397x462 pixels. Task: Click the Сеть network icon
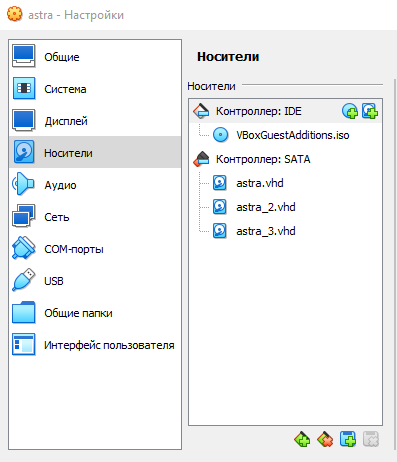23,216
